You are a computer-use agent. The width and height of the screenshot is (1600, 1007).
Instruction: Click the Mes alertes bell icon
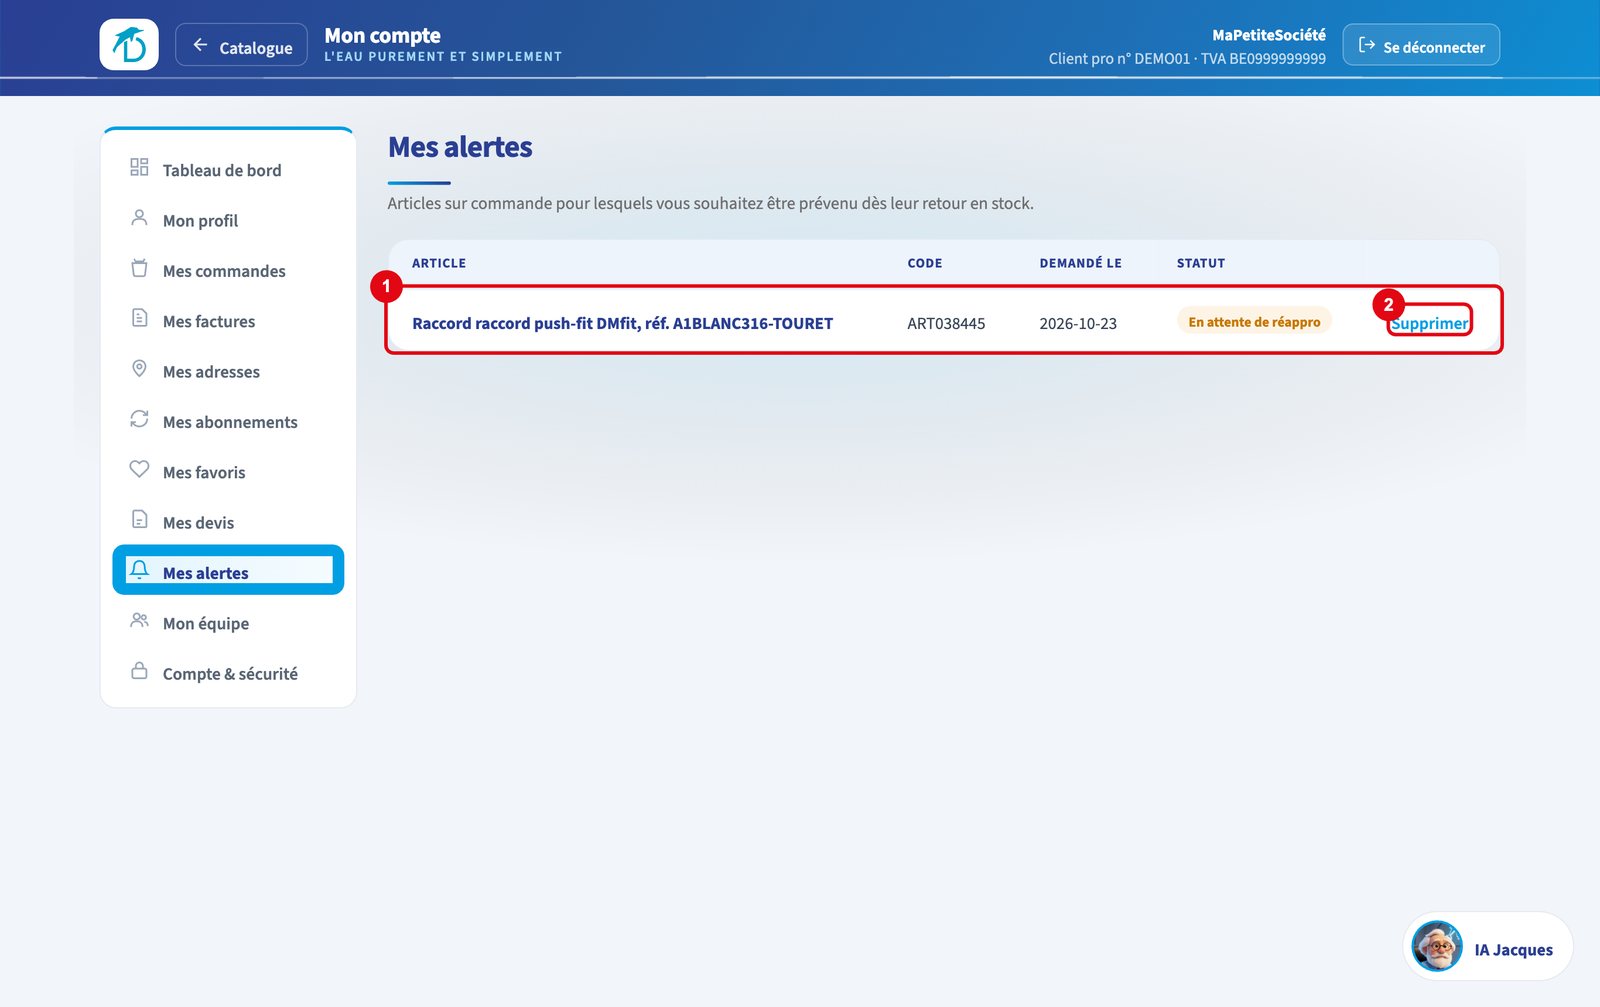tap(139, 570)
